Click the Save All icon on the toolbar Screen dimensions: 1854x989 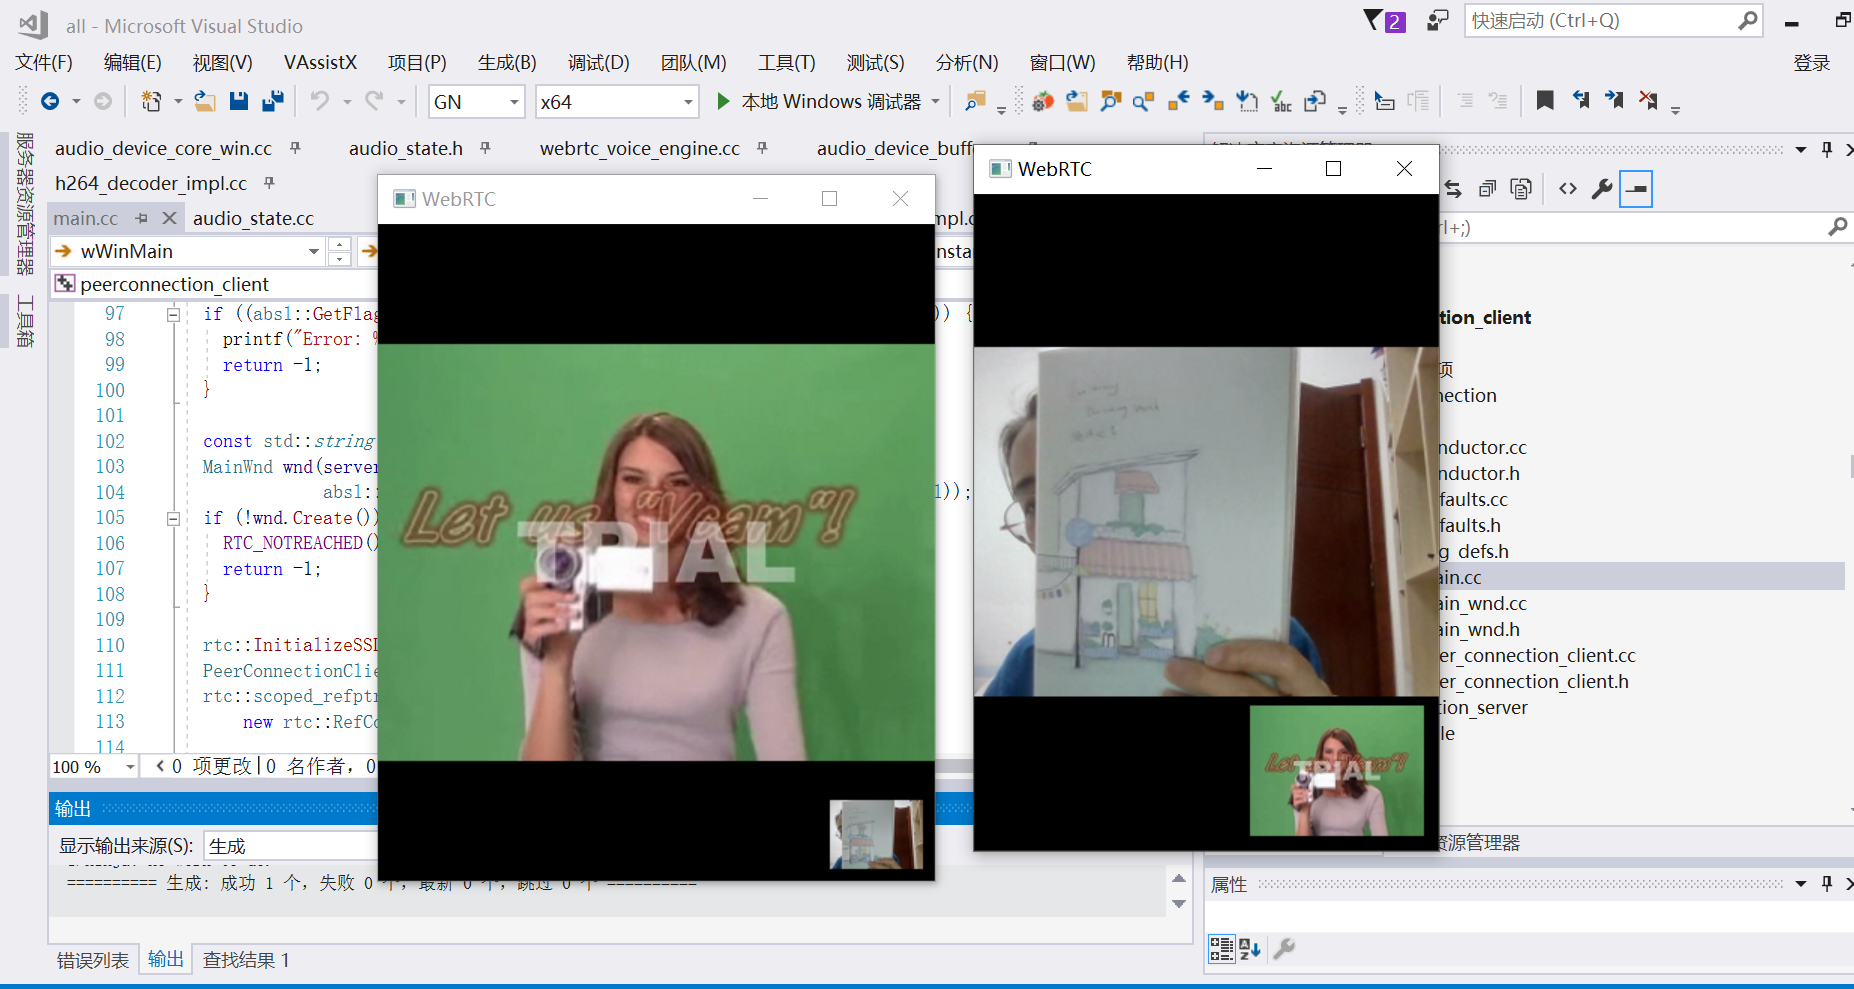point(273,101)
